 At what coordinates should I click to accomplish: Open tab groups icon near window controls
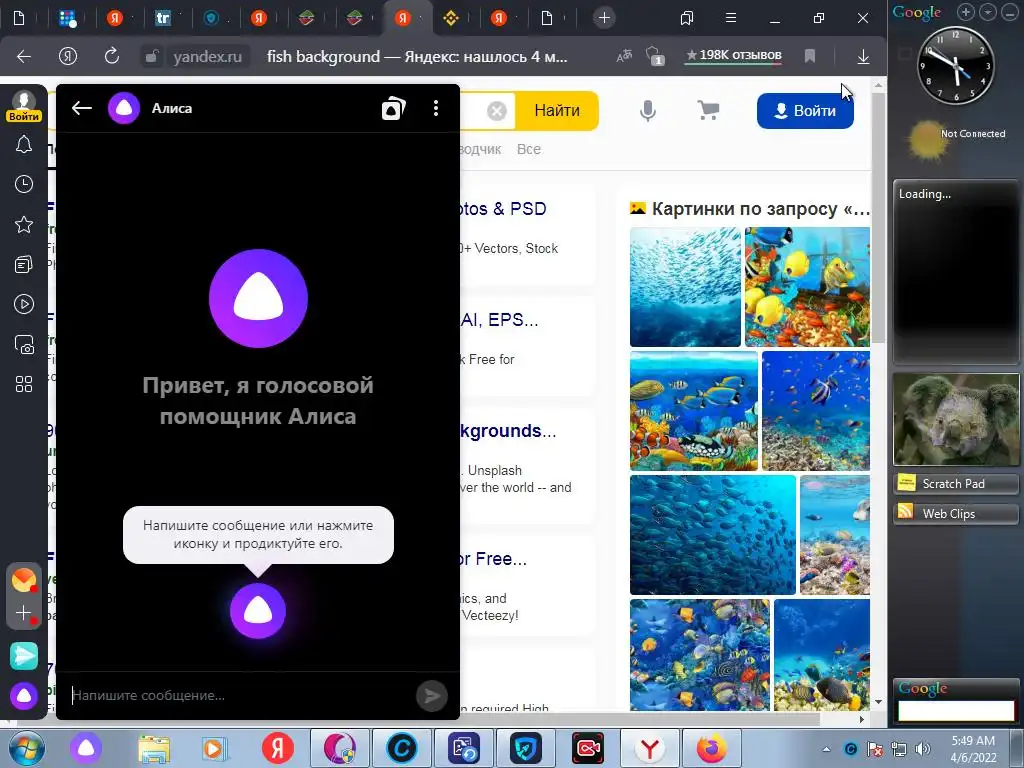(686, 18)
